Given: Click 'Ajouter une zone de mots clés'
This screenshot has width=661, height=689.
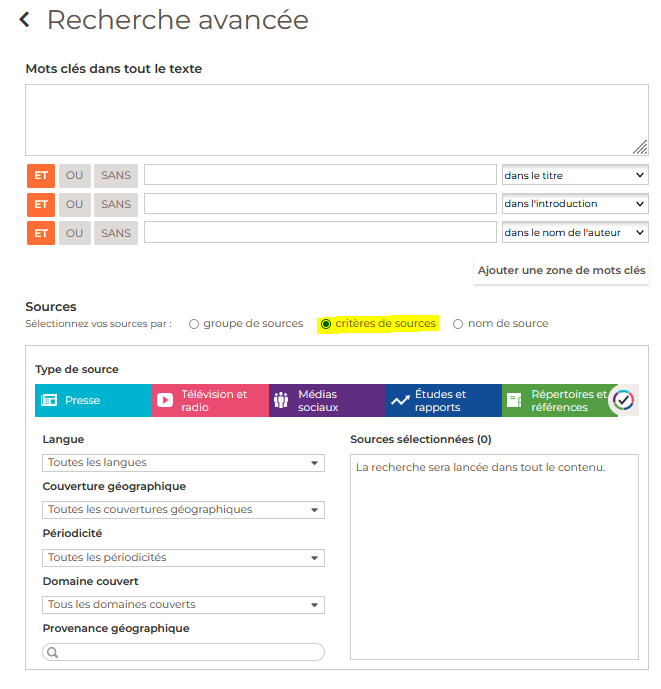Looking at the screenshot, I should [561, 270].
